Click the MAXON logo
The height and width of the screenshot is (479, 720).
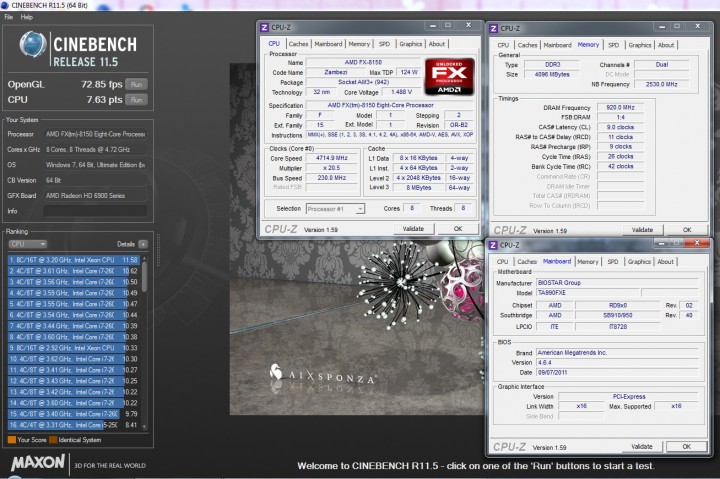click(38, 462)
